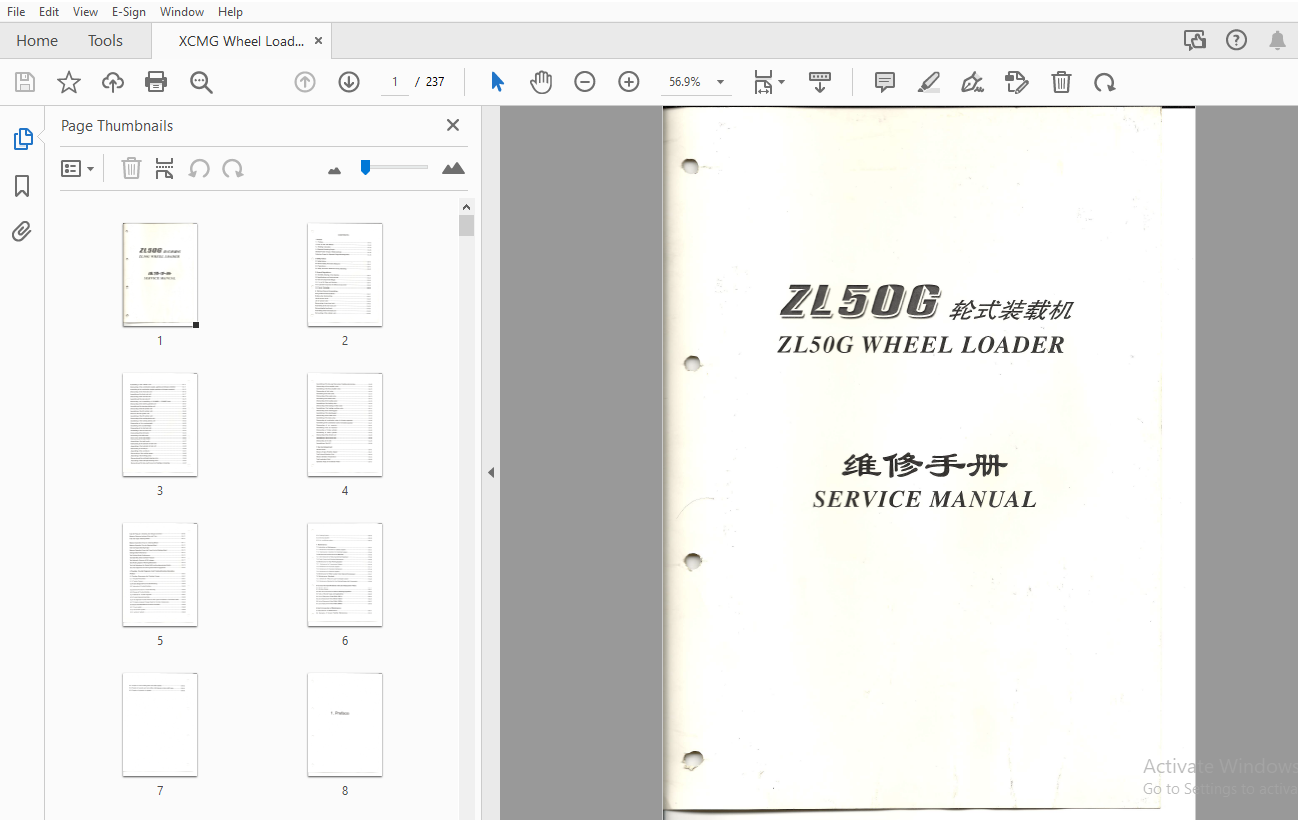Viewport: 1298px width, 820px height.
Task: Add a comment sticky note
Action: pyautogui.click(x=885, y=82)
